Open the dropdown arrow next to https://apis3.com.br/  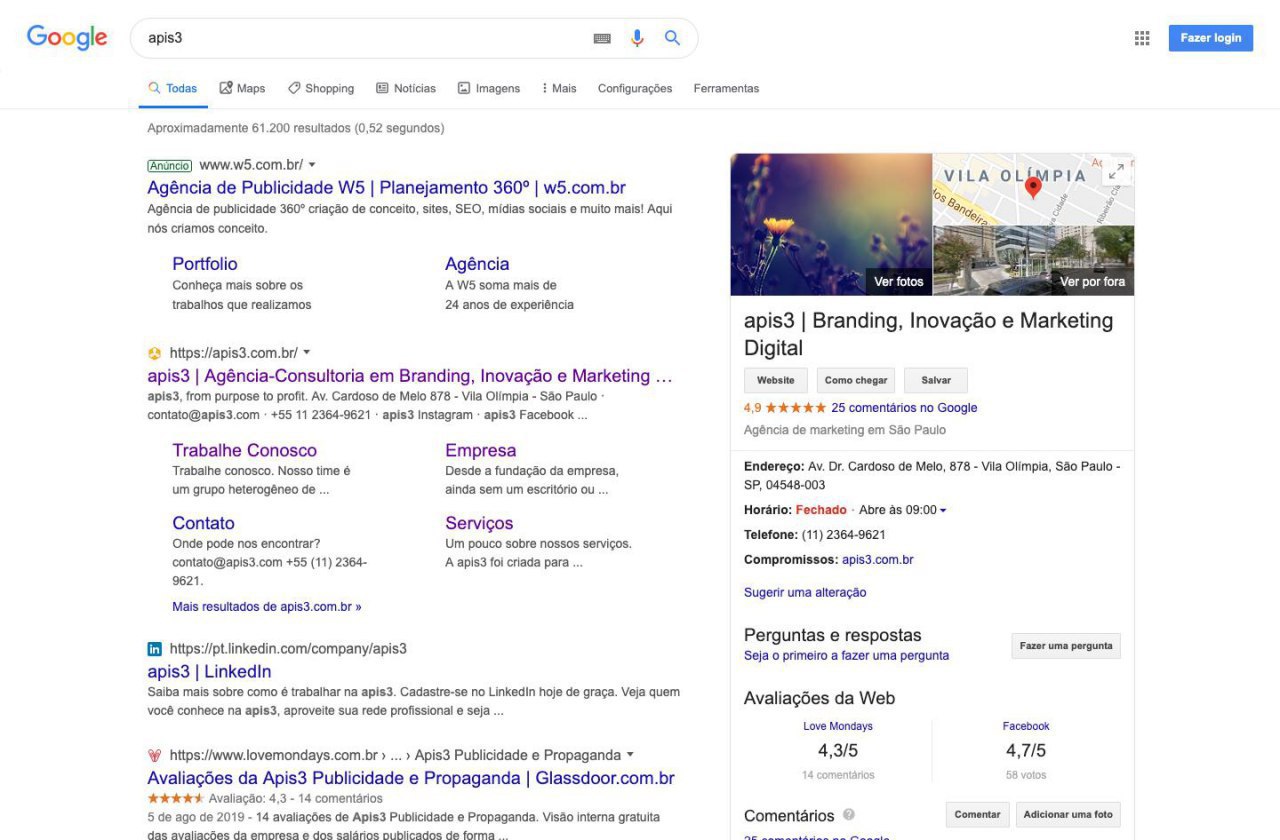coord(307,352)
